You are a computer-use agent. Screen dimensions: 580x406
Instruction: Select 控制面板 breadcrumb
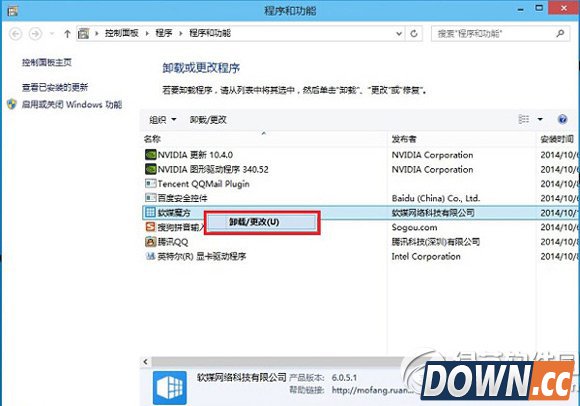121,33
